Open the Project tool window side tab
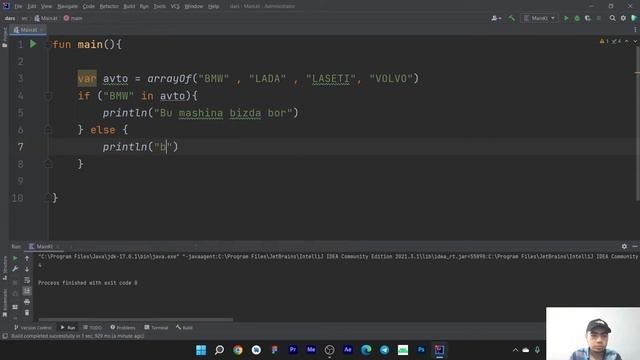The height and width of the screenshot is (360, 640). coord(4,39)
